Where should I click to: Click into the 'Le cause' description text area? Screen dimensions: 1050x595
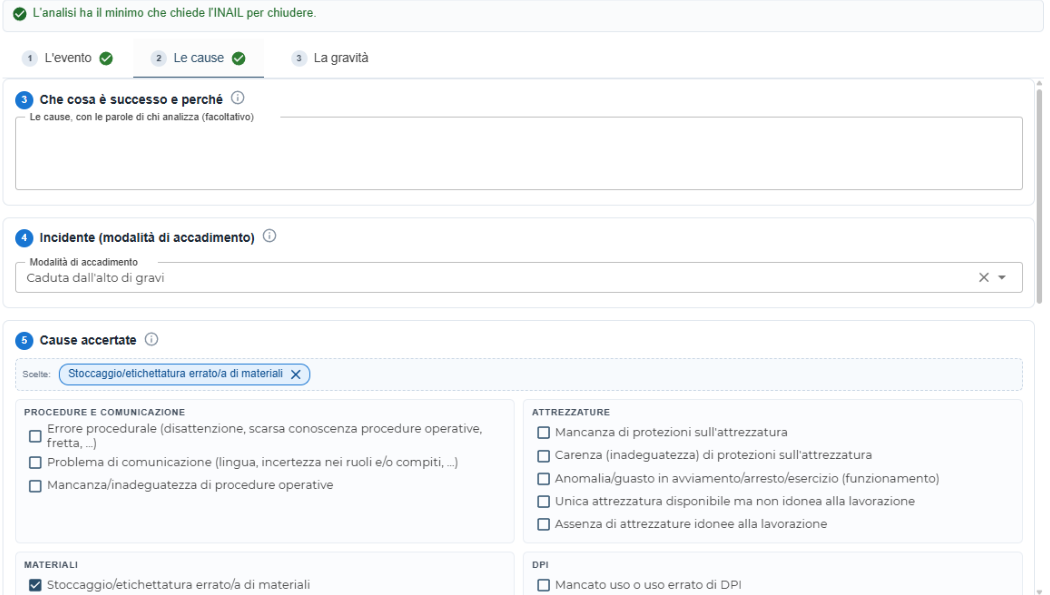[518, 154]
